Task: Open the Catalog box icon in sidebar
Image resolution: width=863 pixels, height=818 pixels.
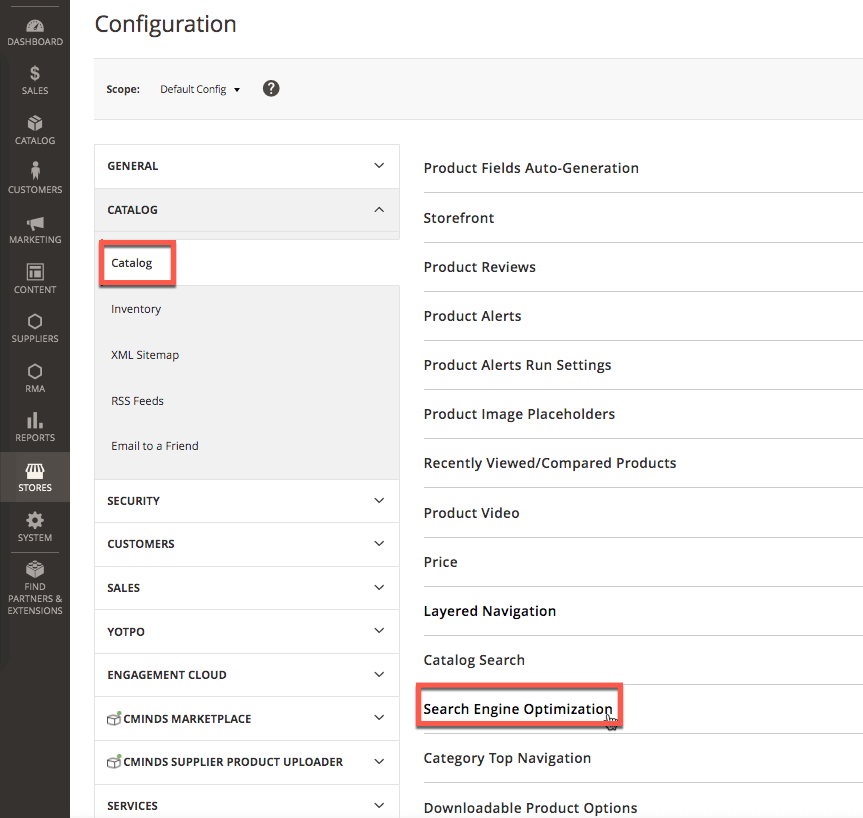Action: (35, 124)
